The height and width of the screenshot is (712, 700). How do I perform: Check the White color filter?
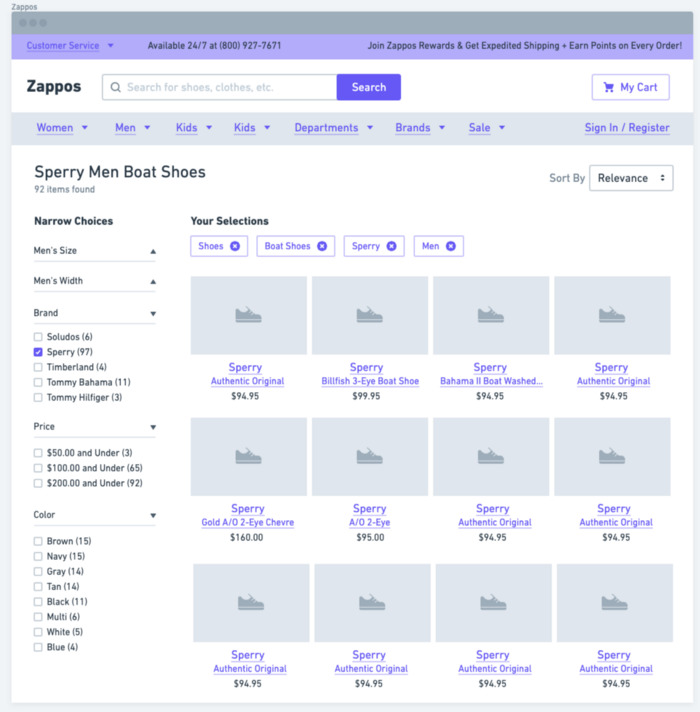(38, 632)
